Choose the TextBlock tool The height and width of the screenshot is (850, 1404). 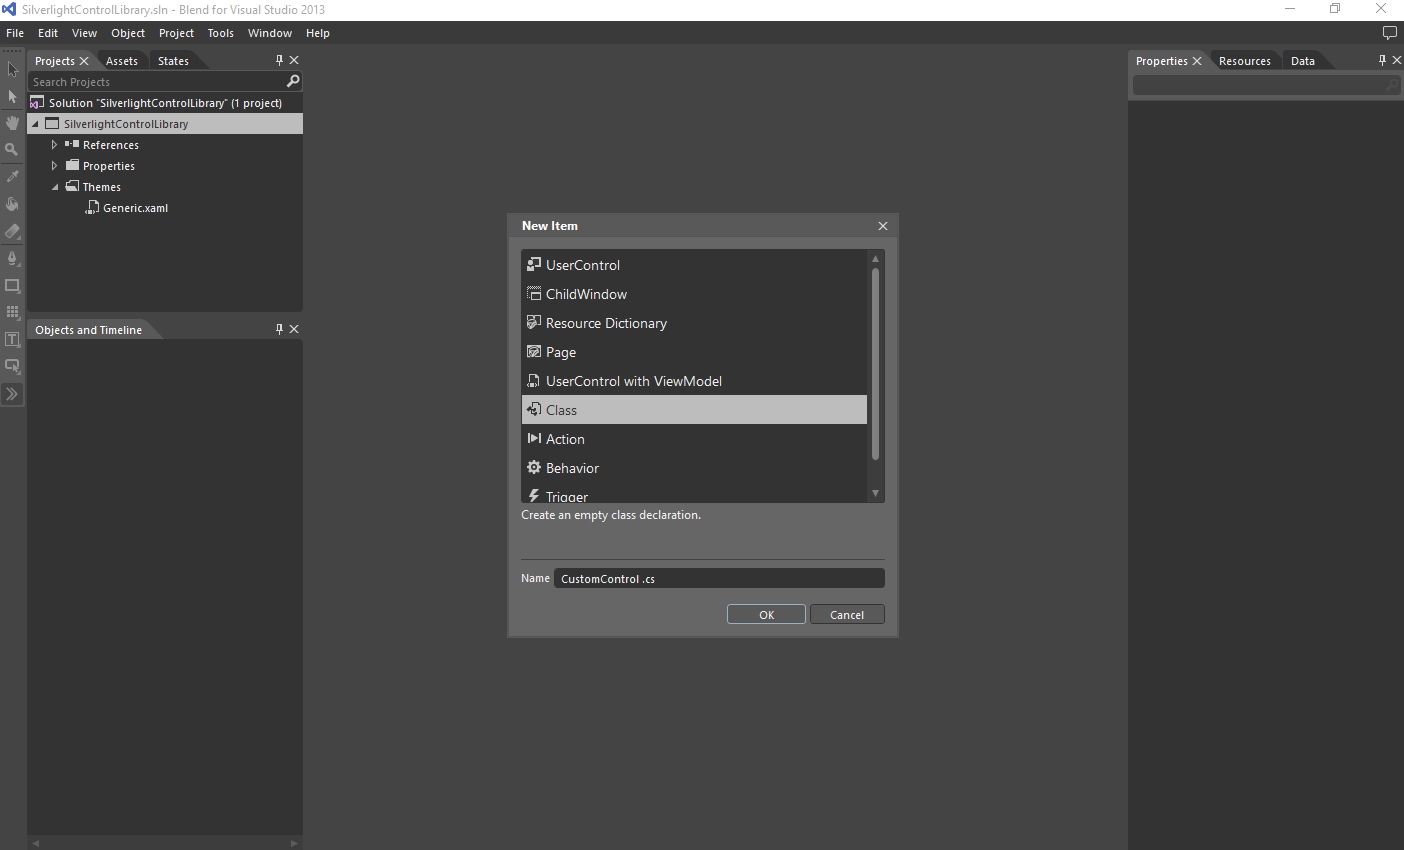(12, 339)
